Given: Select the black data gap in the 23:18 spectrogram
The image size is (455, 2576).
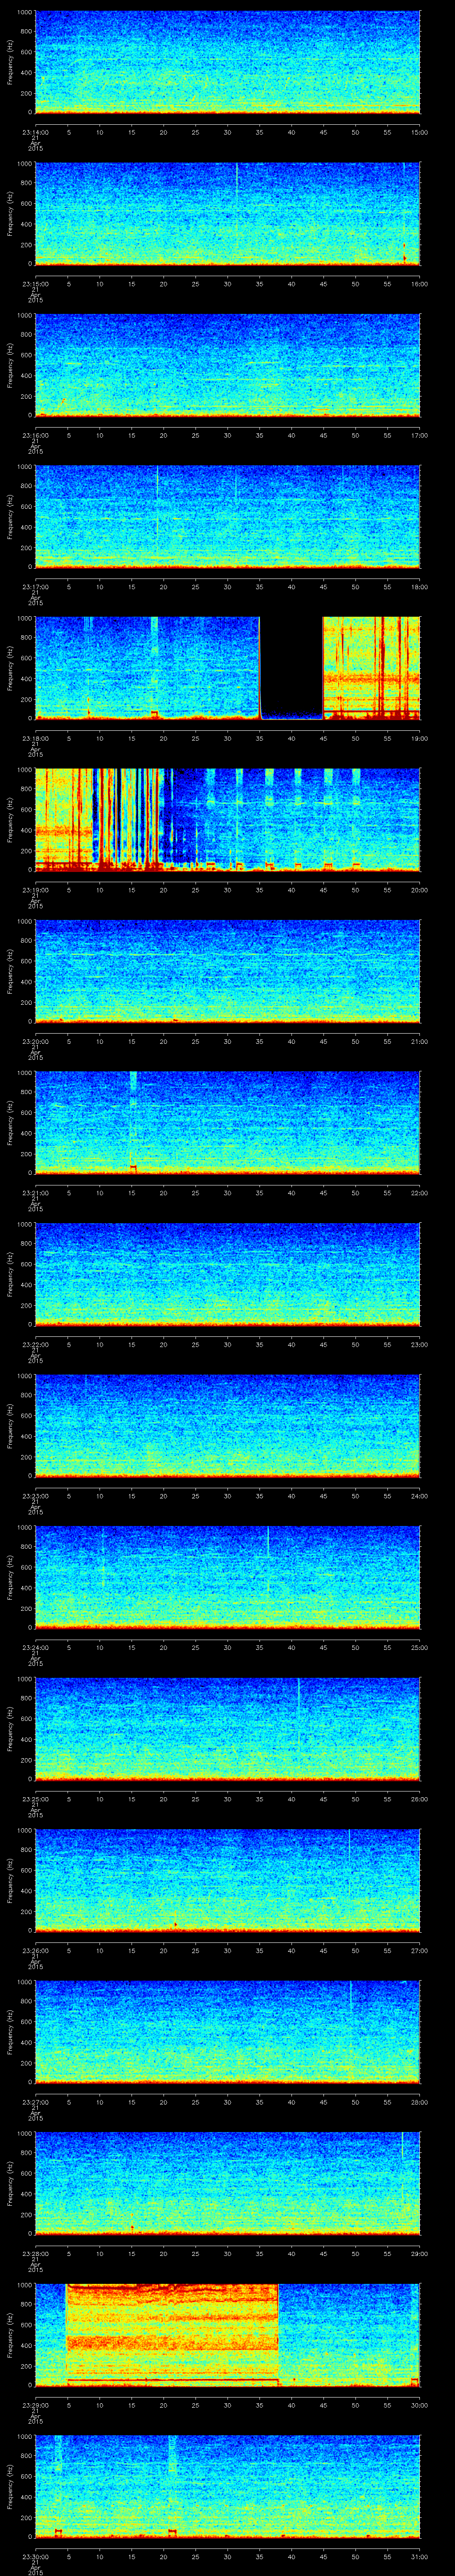Looking at the screenshot, I should click(291, 668).
